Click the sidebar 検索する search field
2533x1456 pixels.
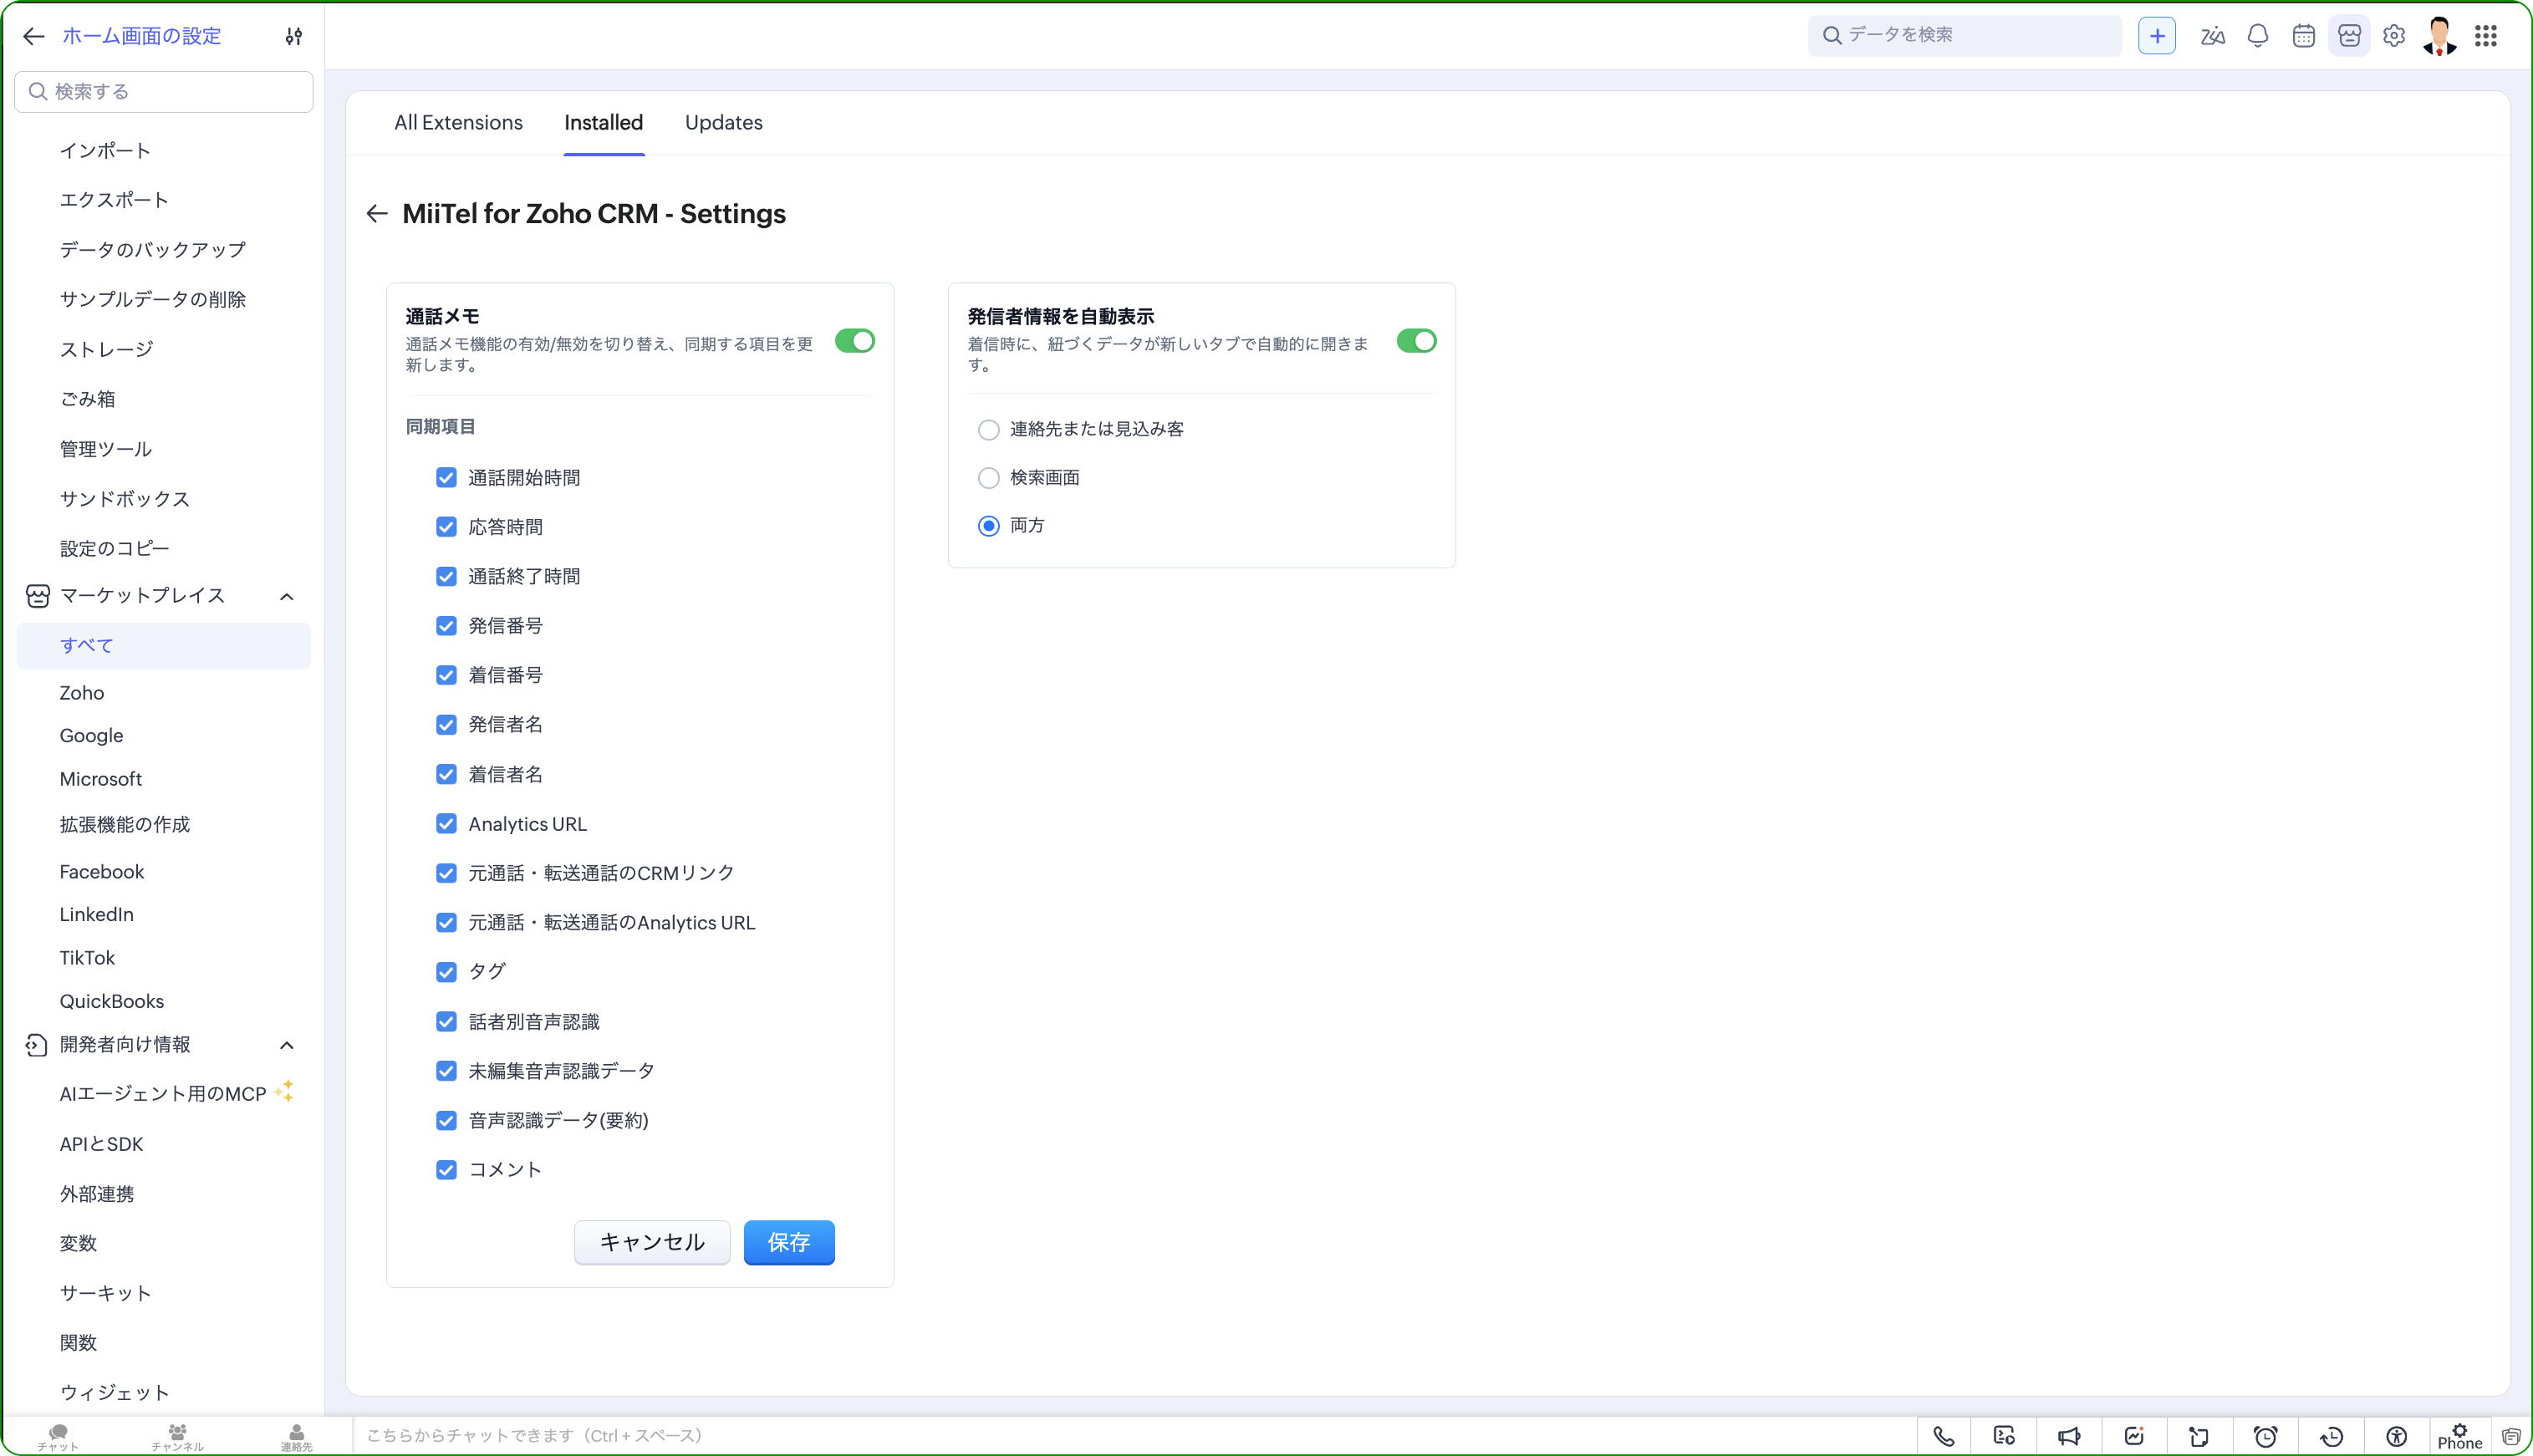point(164,92)
